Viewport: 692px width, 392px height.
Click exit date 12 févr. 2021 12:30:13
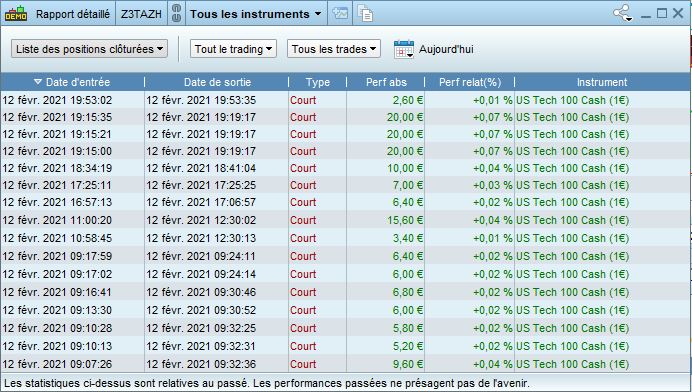click(x=201, y=238)
